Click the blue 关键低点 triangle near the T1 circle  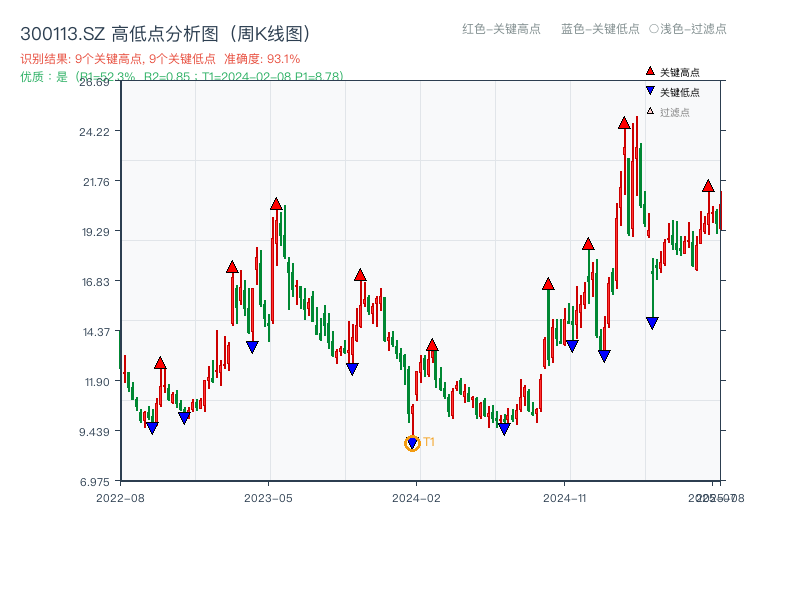pyautogui.click(x=412, y=440)
